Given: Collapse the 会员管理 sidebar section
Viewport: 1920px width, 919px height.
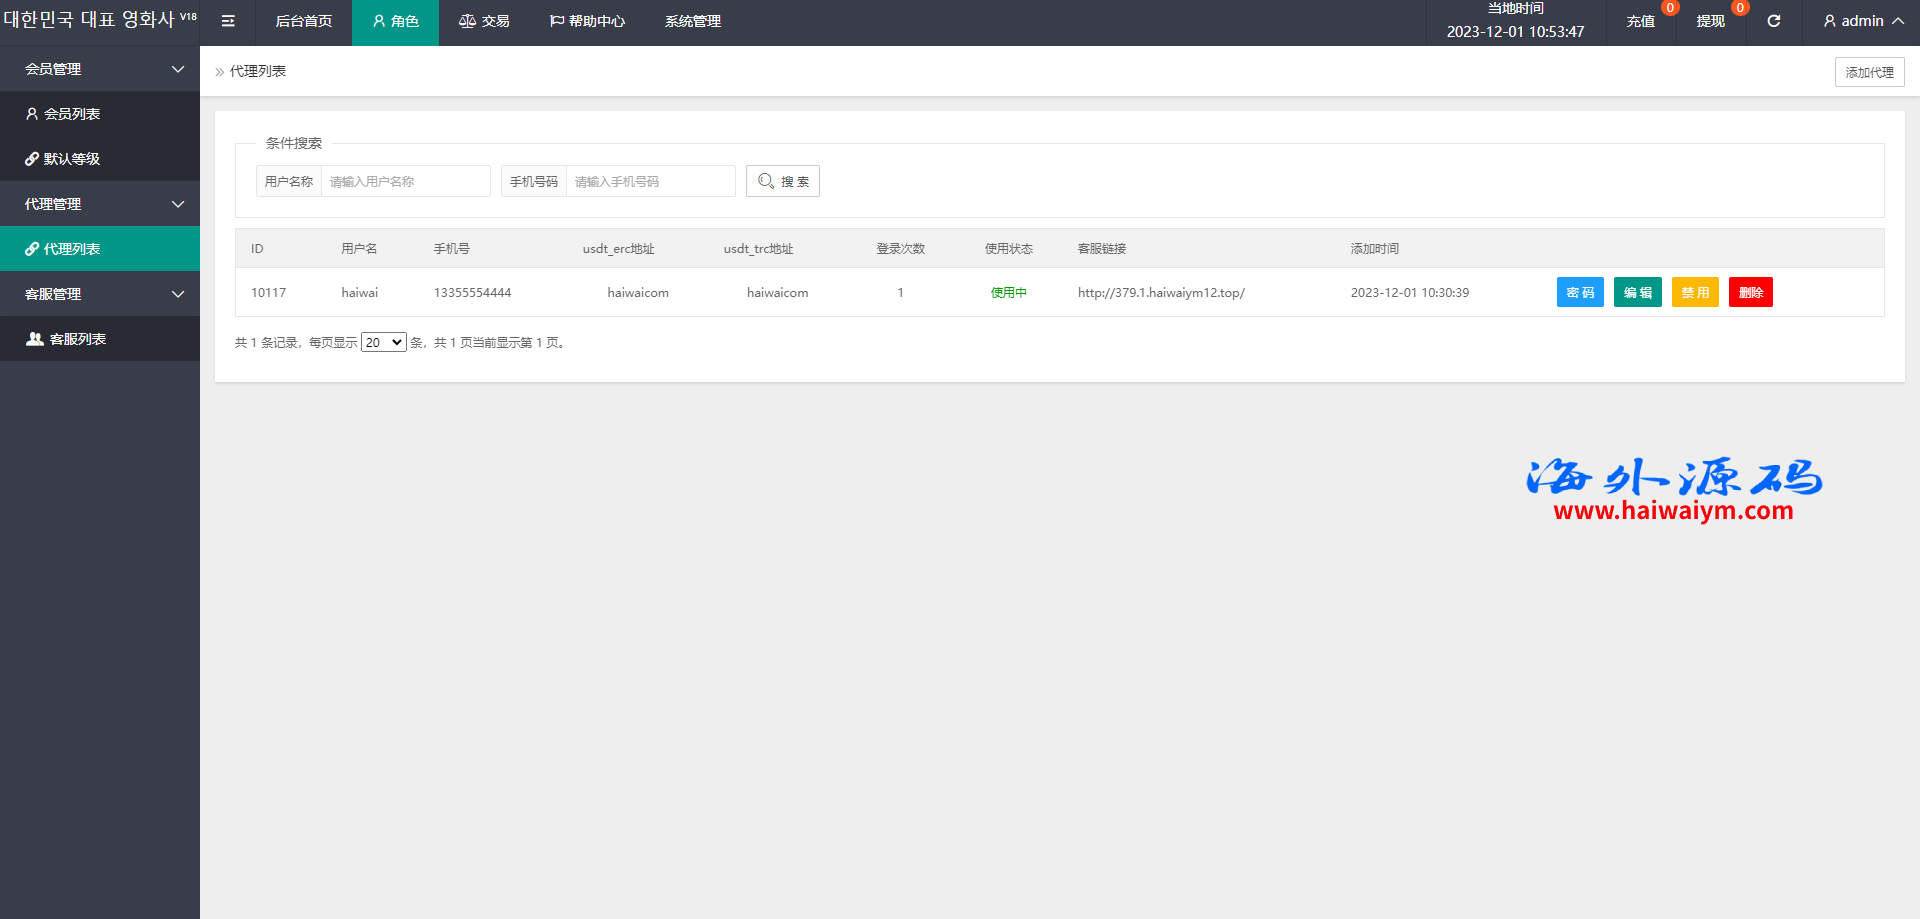Looking at the screenshot, I should pos(100,69).
